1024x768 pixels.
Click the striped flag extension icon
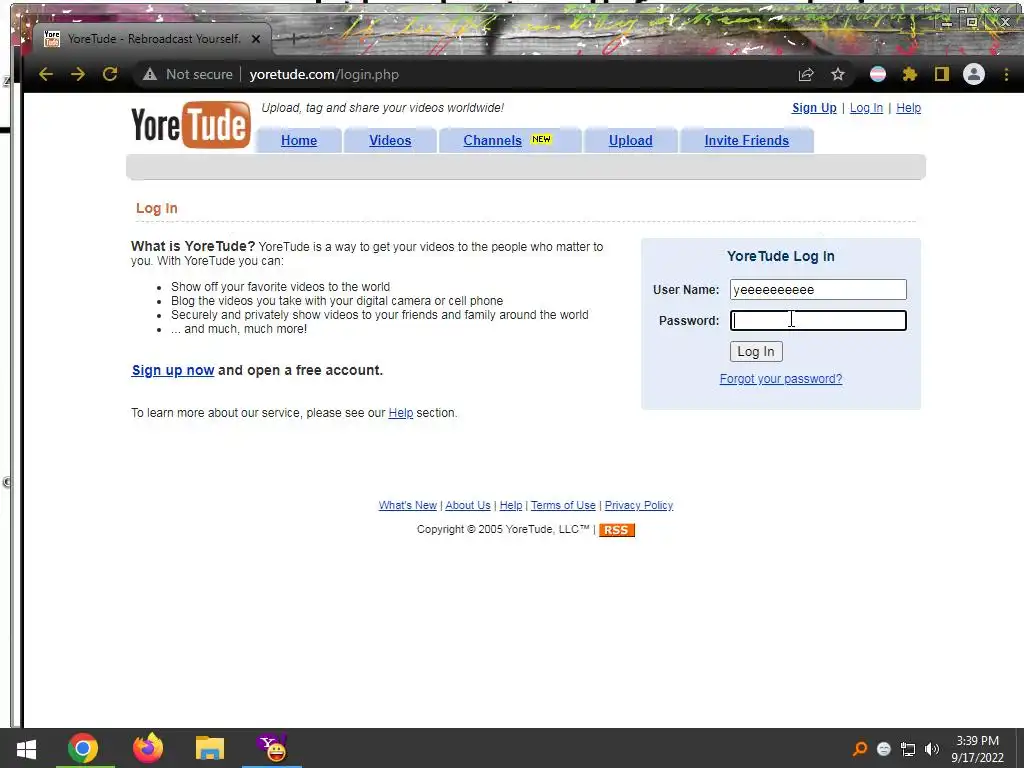878,74
